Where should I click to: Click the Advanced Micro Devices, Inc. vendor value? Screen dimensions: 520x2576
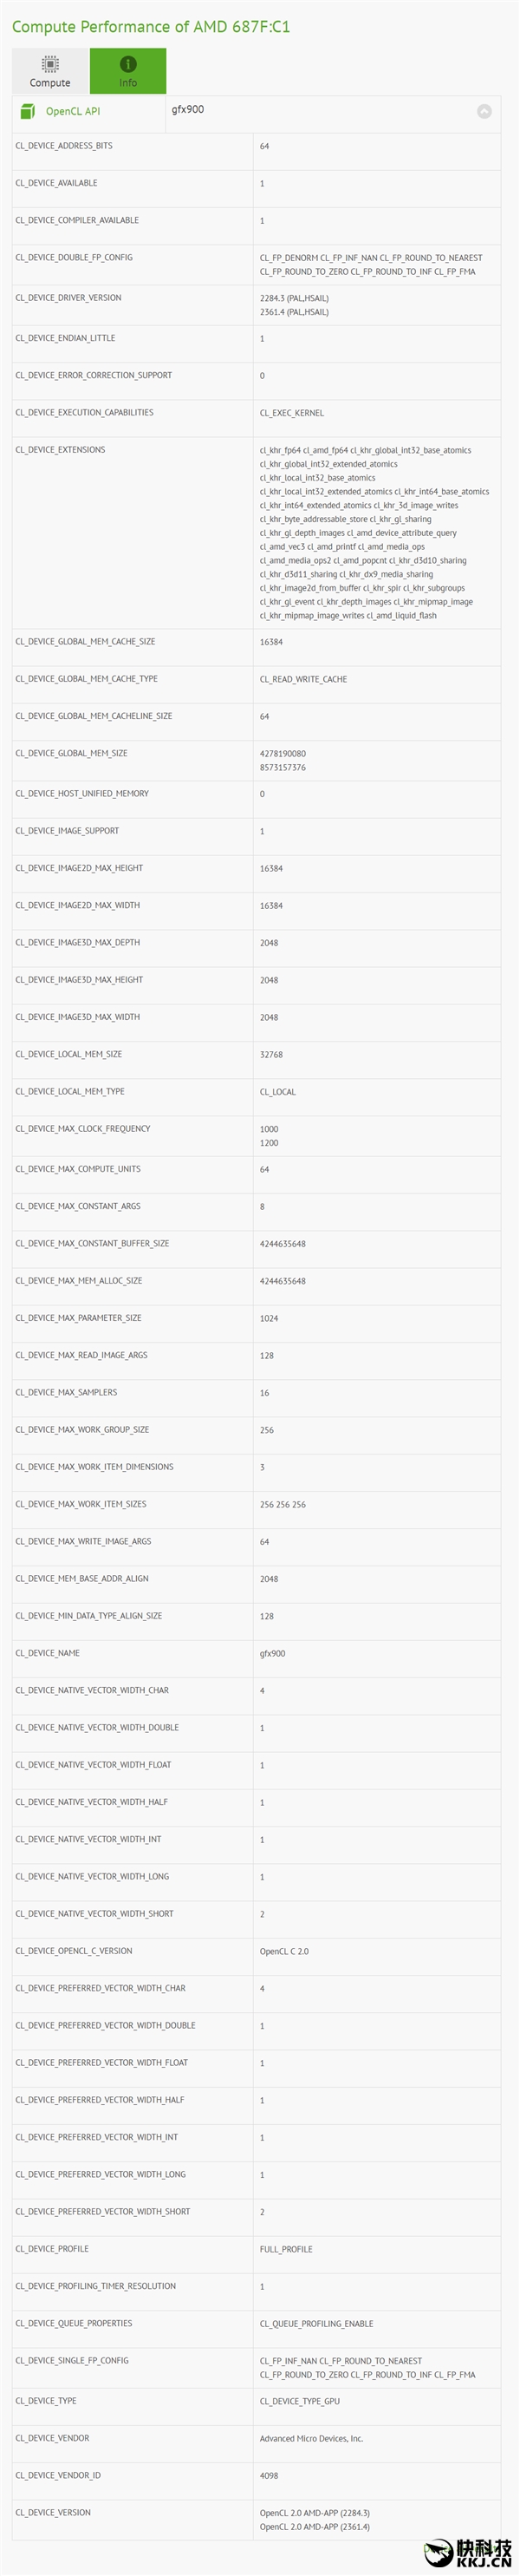point(311,2438)
